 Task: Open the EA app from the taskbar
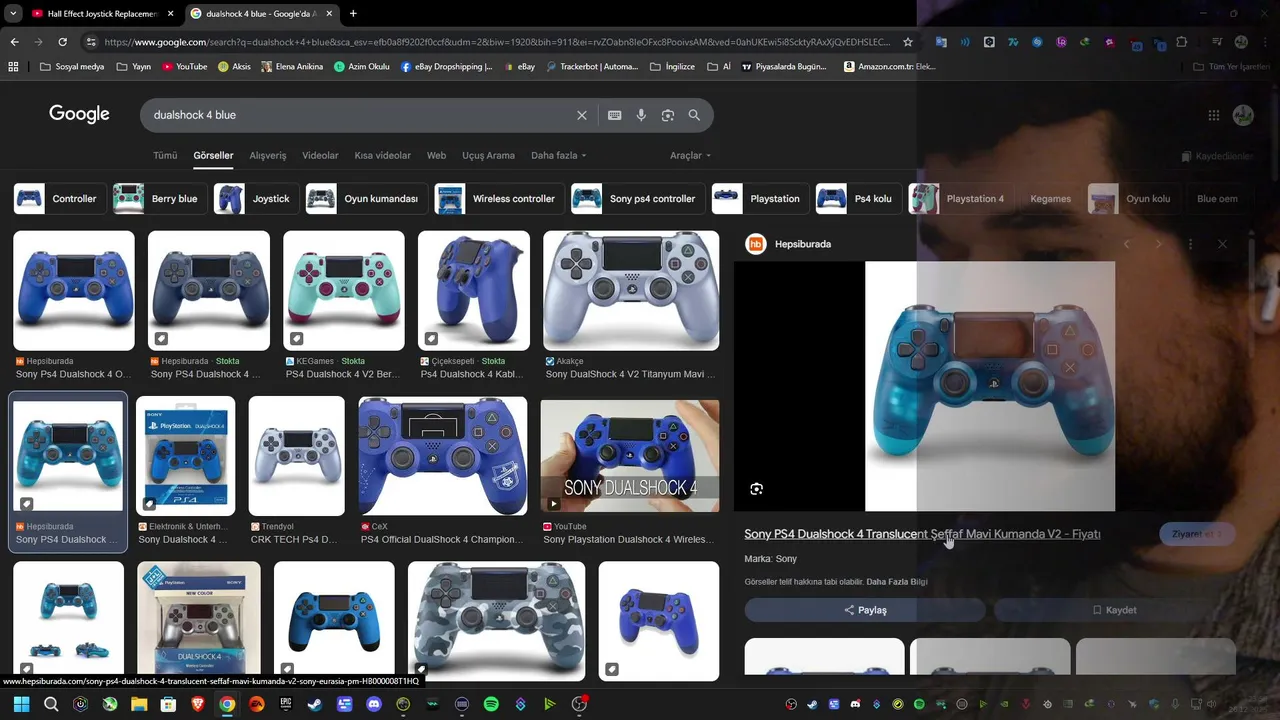tap(257, 704)
